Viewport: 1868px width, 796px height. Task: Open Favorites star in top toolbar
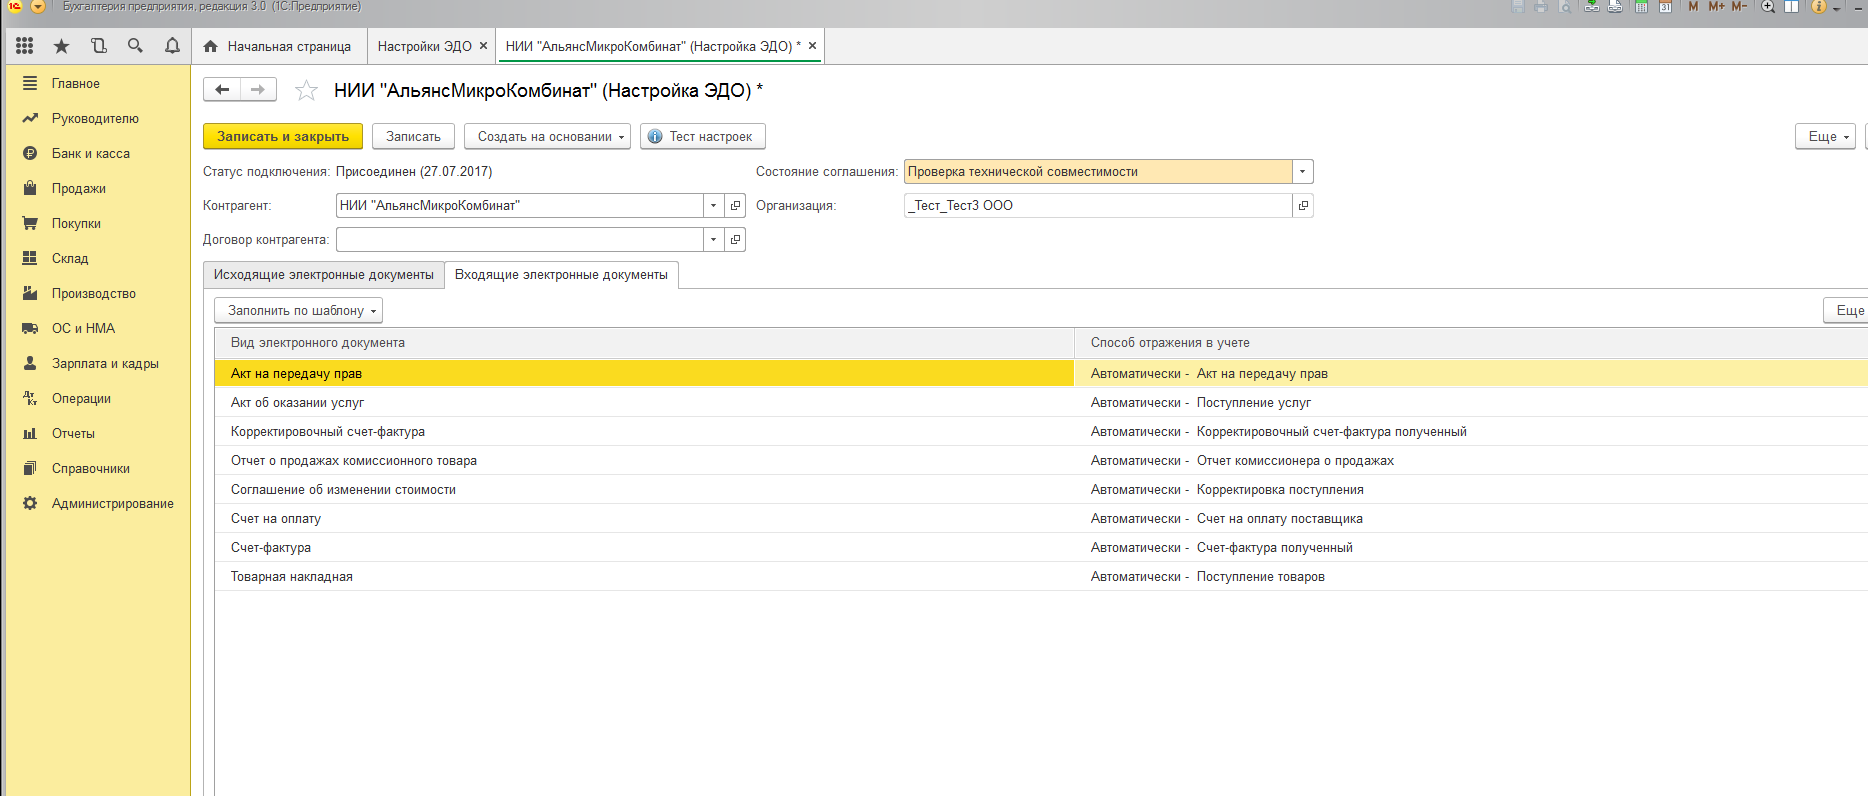[61, 46]
